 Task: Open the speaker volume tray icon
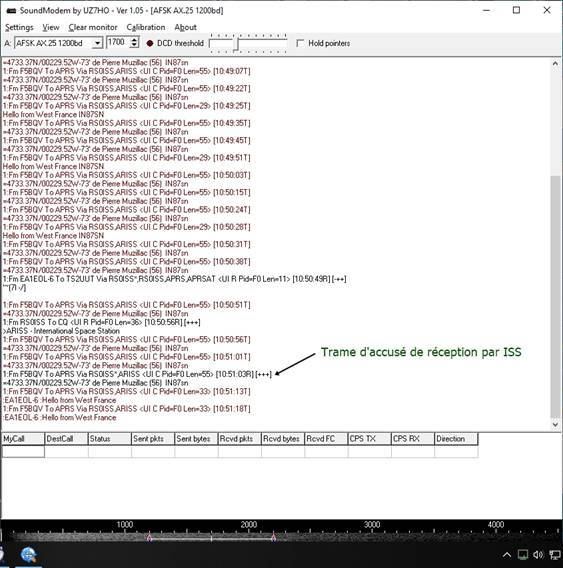538,555
